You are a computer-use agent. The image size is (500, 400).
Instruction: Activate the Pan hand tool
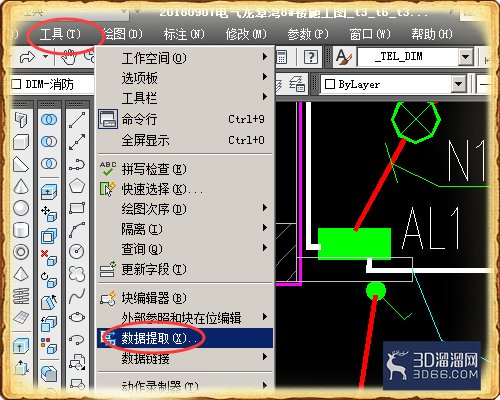coord(69,57)
